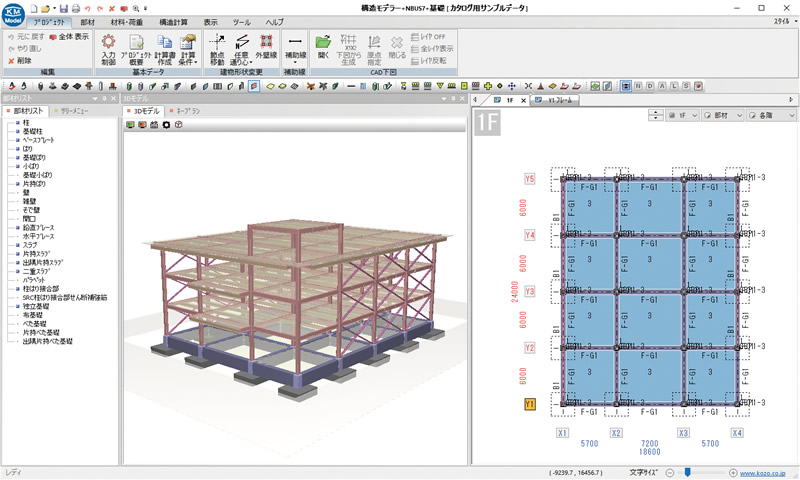
Task: Switch to 材料・荷重 ribbon tab
Action: click(x=127, y=22)
